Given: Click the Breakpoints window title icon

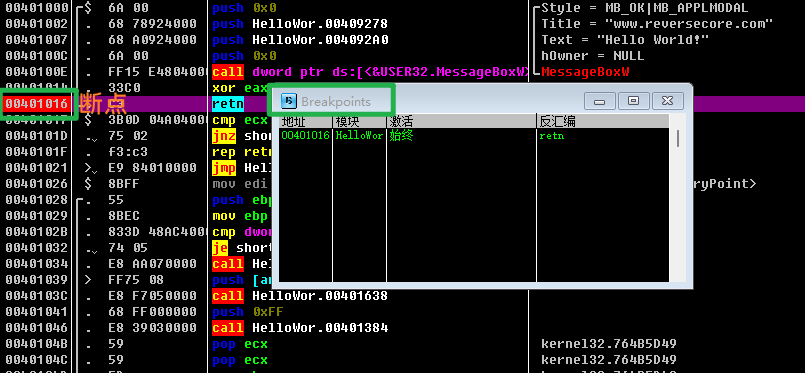Looking at the screenshot, I should pyautogui.click(x=290, y=101).
